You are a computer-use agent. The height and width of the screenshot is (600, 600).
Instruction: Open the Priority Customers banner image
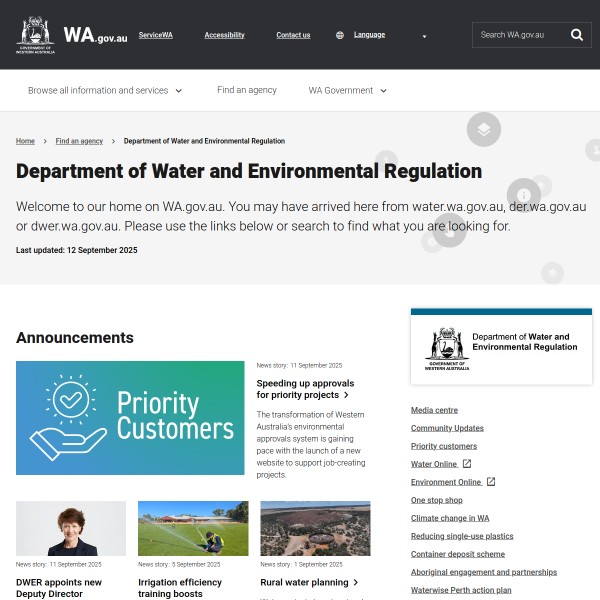coord(130,417)
